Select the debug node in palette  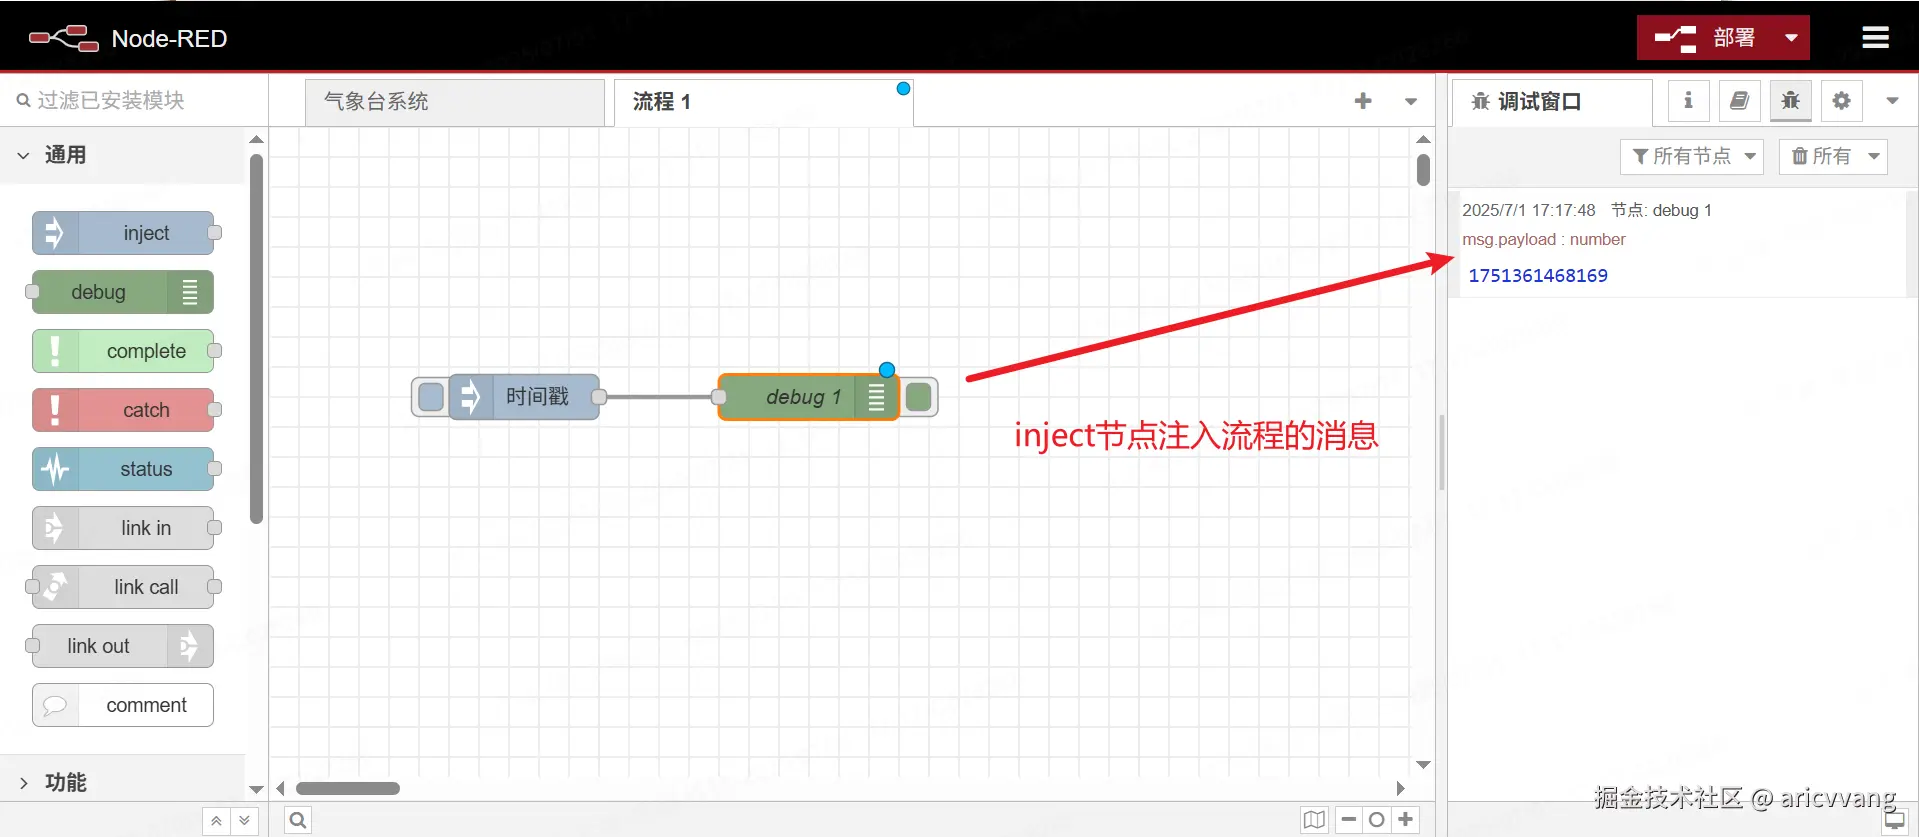pos(123,292)
